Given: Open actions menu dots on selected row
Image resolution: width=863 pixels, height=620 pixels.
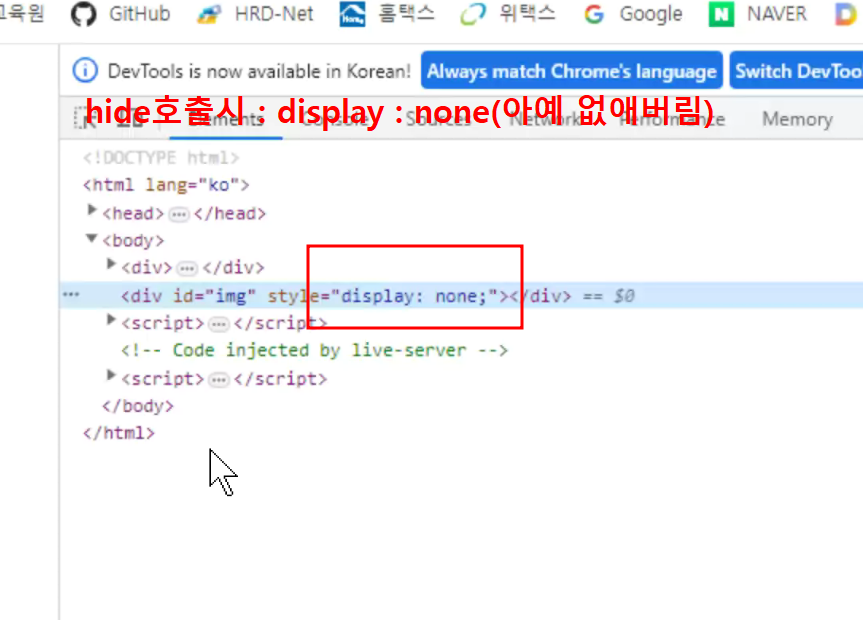Looking at the screenshot, I should (x=71, y=295).
